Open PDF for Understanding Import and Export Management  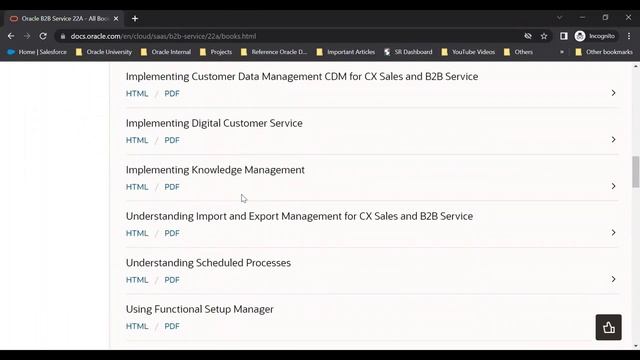click(x=172, y=233)
